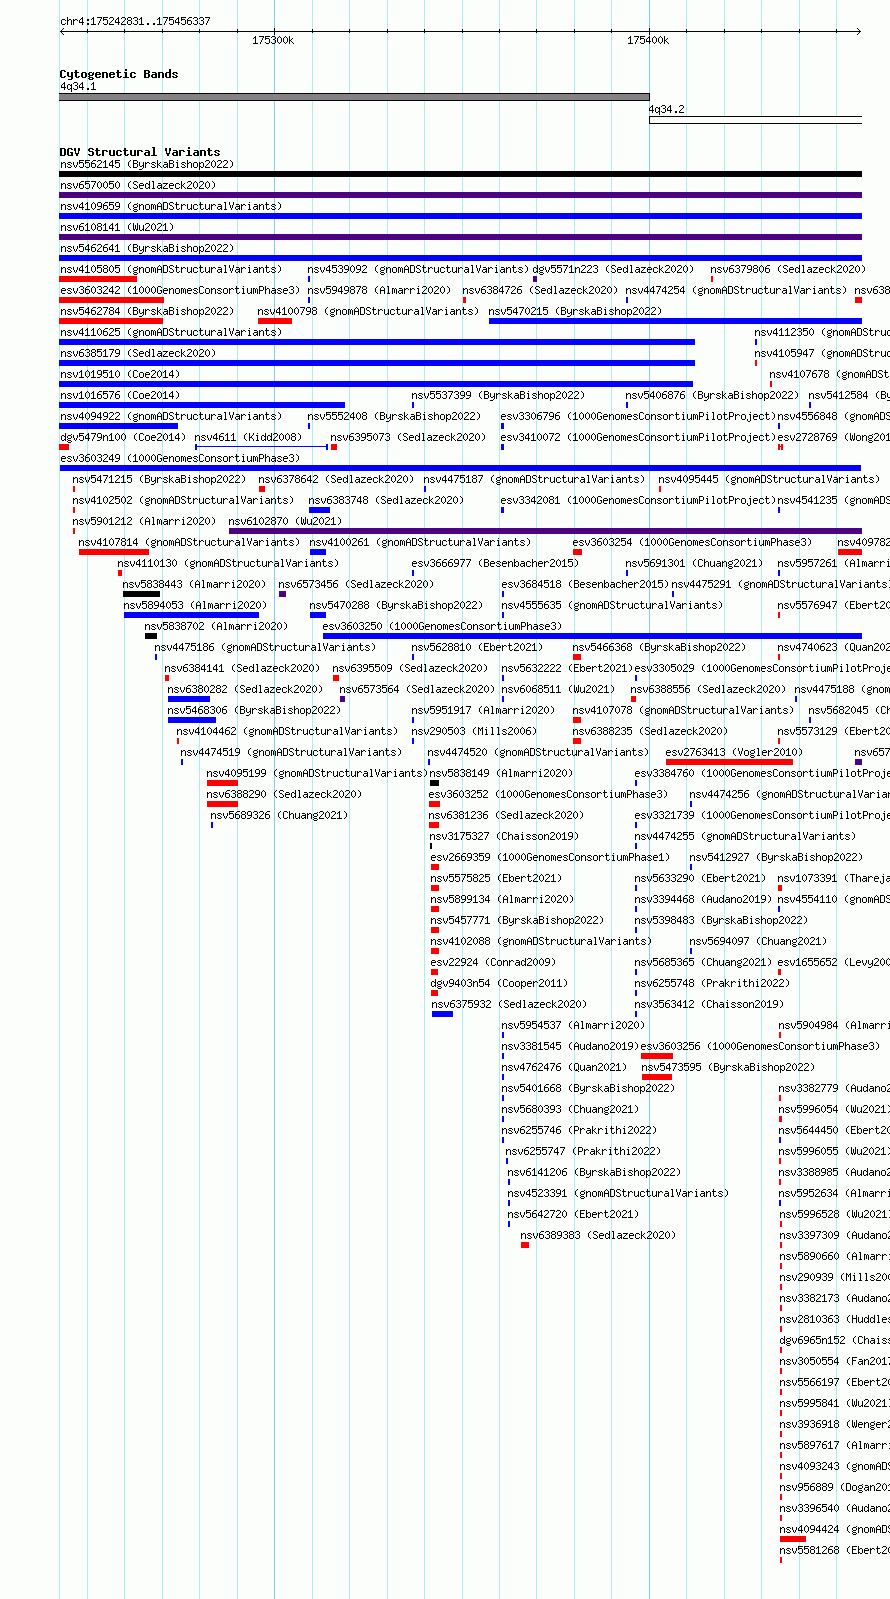Open the nsv4100798 gnomAD variant label
Image resolution: width=890 pixels, height=1599 pixels.
[x=369, y=311]
